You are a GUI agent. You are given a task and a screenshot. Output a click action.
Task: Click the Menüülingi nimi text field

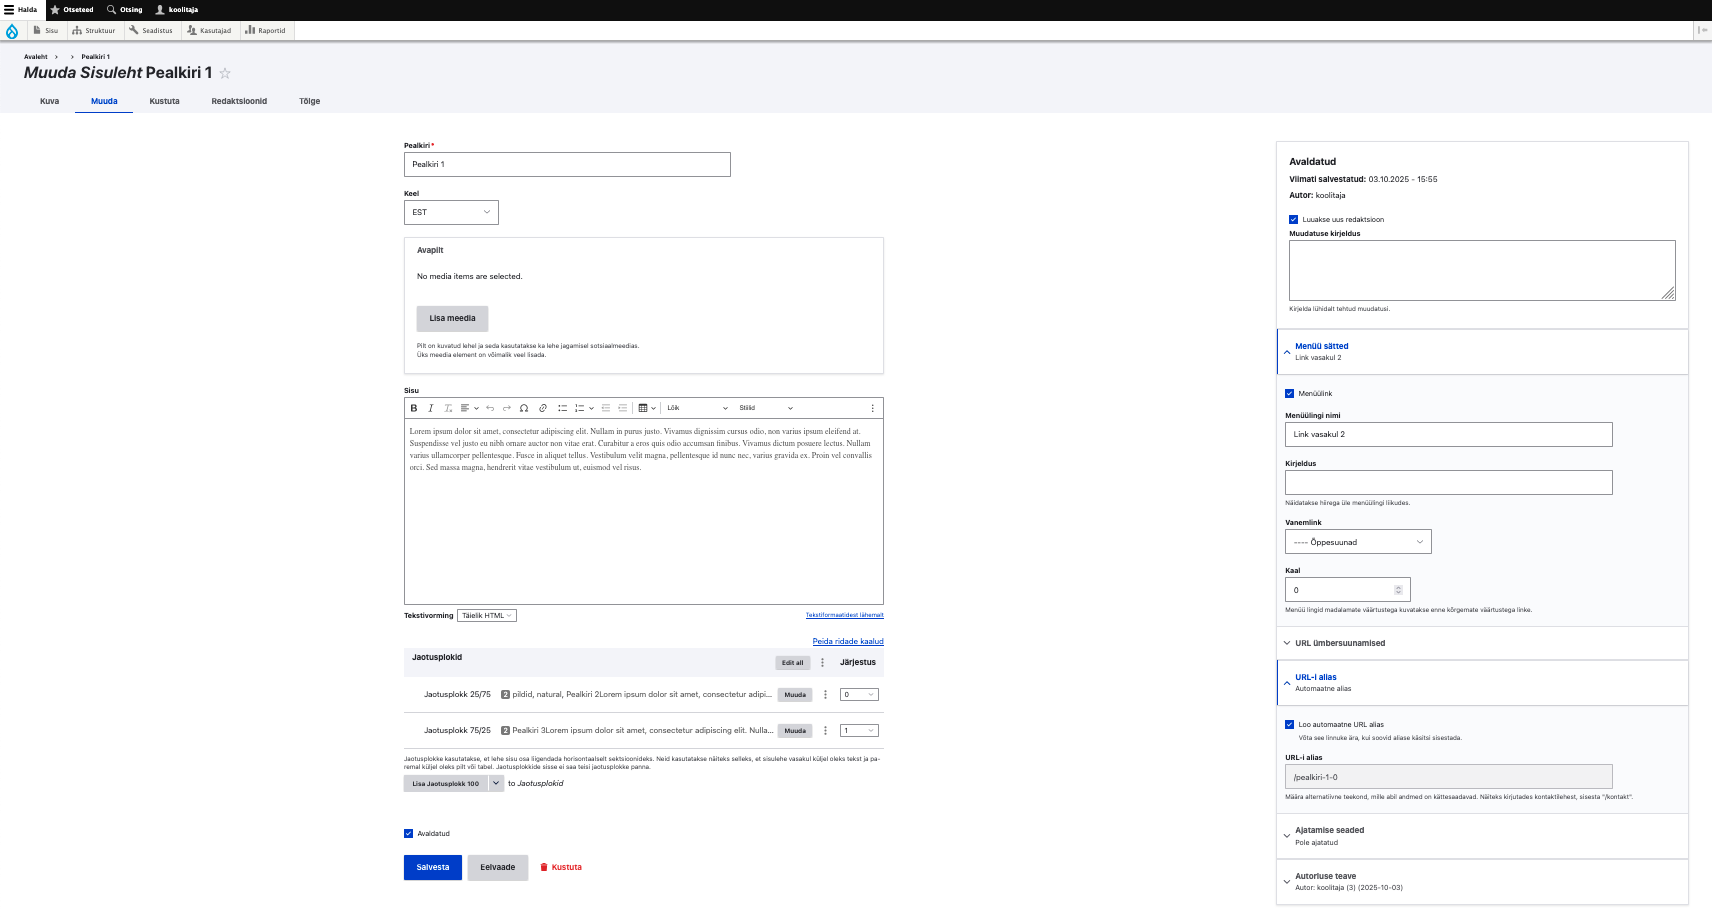click(x=1447, y=434)
